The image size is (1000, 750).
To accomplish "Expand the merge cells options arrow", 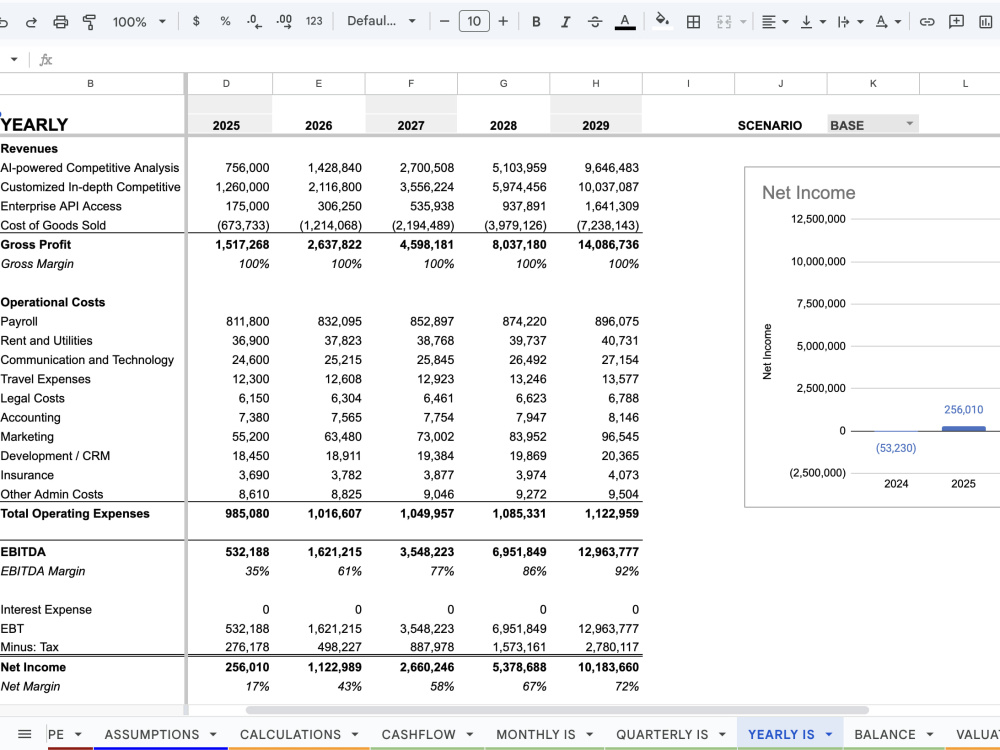I will pyautogui.click(x=743, y=22).
